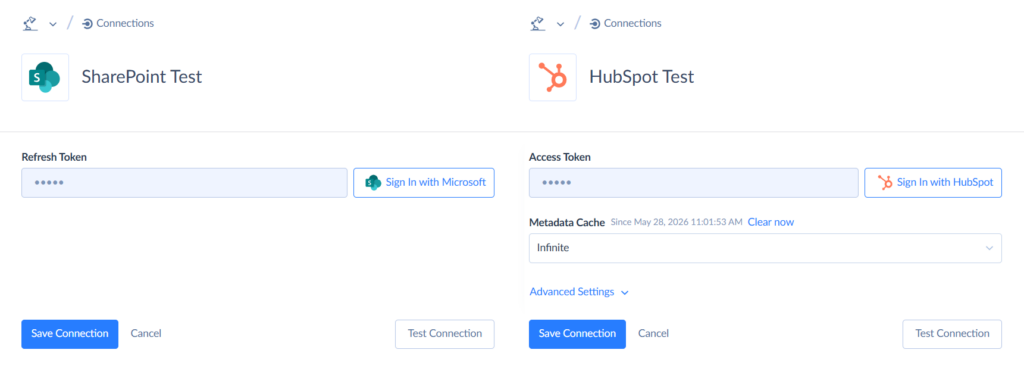This screenshot has height=381, width=1024.
Task: Click the workspace icon above HubSpot Test
Action: (x=537, y=24)
